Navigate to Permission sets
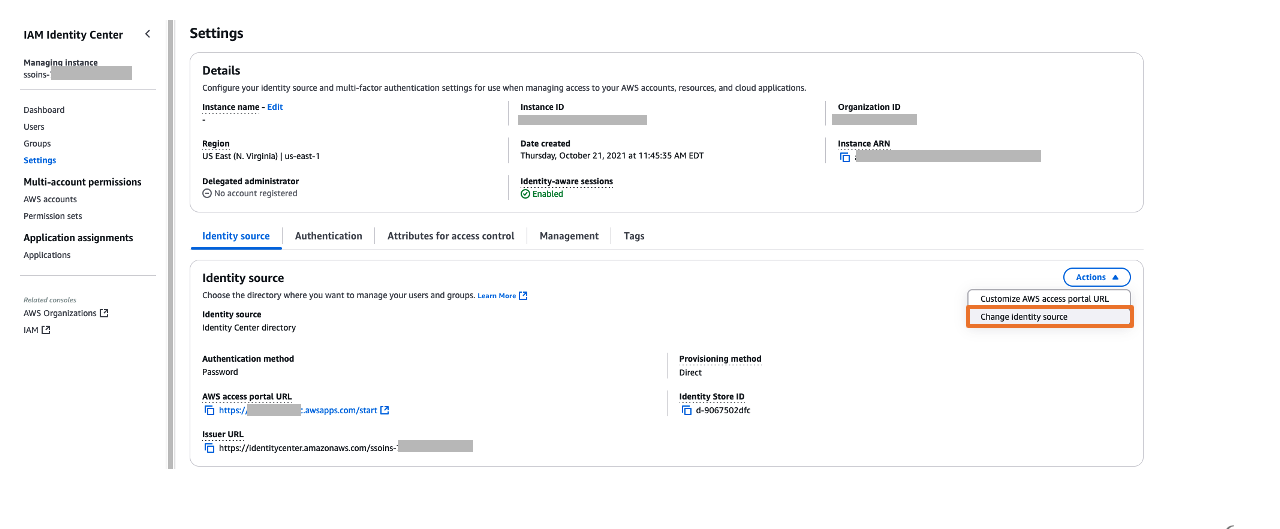Viewport: 1280px width, 529px height. coord(53,216)
